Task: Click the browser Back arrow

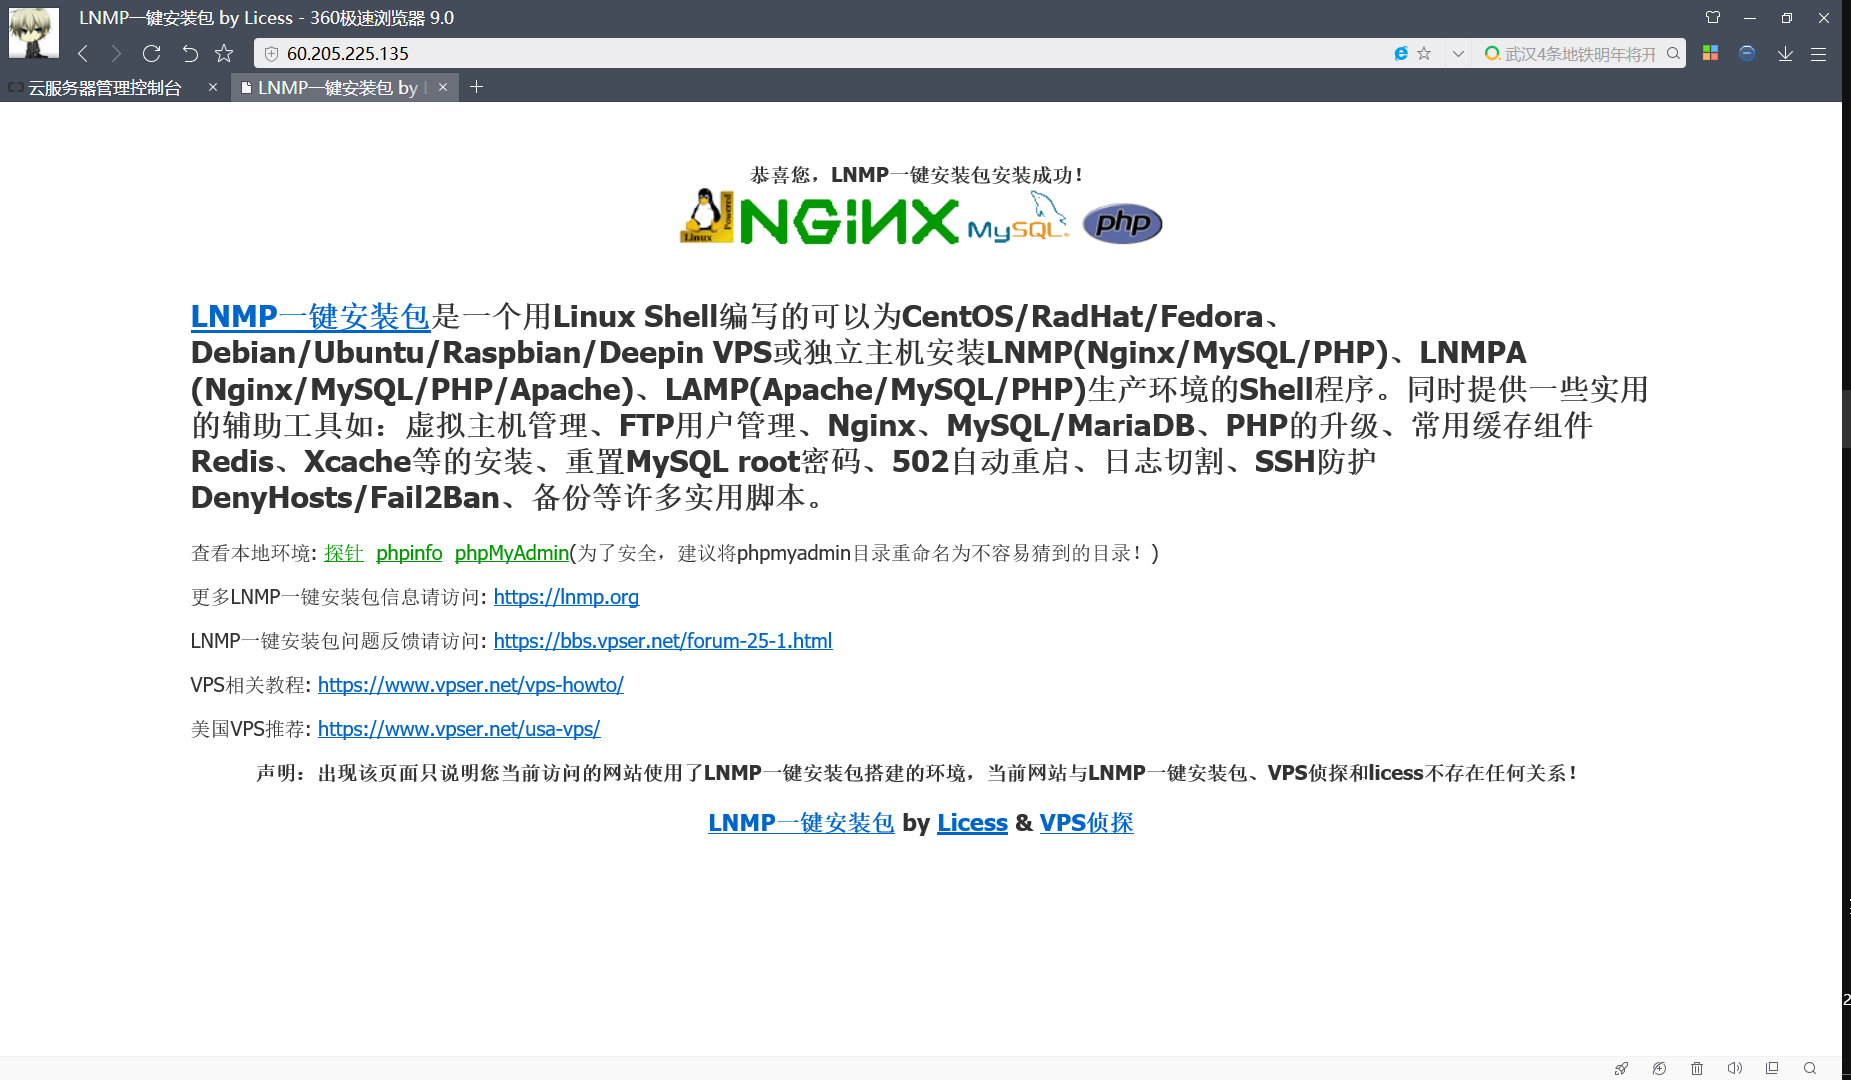Action: (83, 53)
